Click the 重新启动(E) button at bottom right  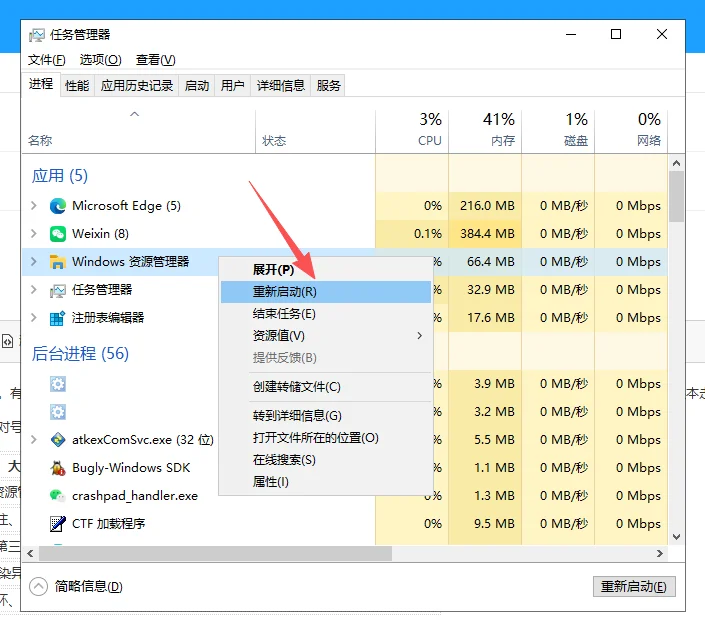(634, 587)
